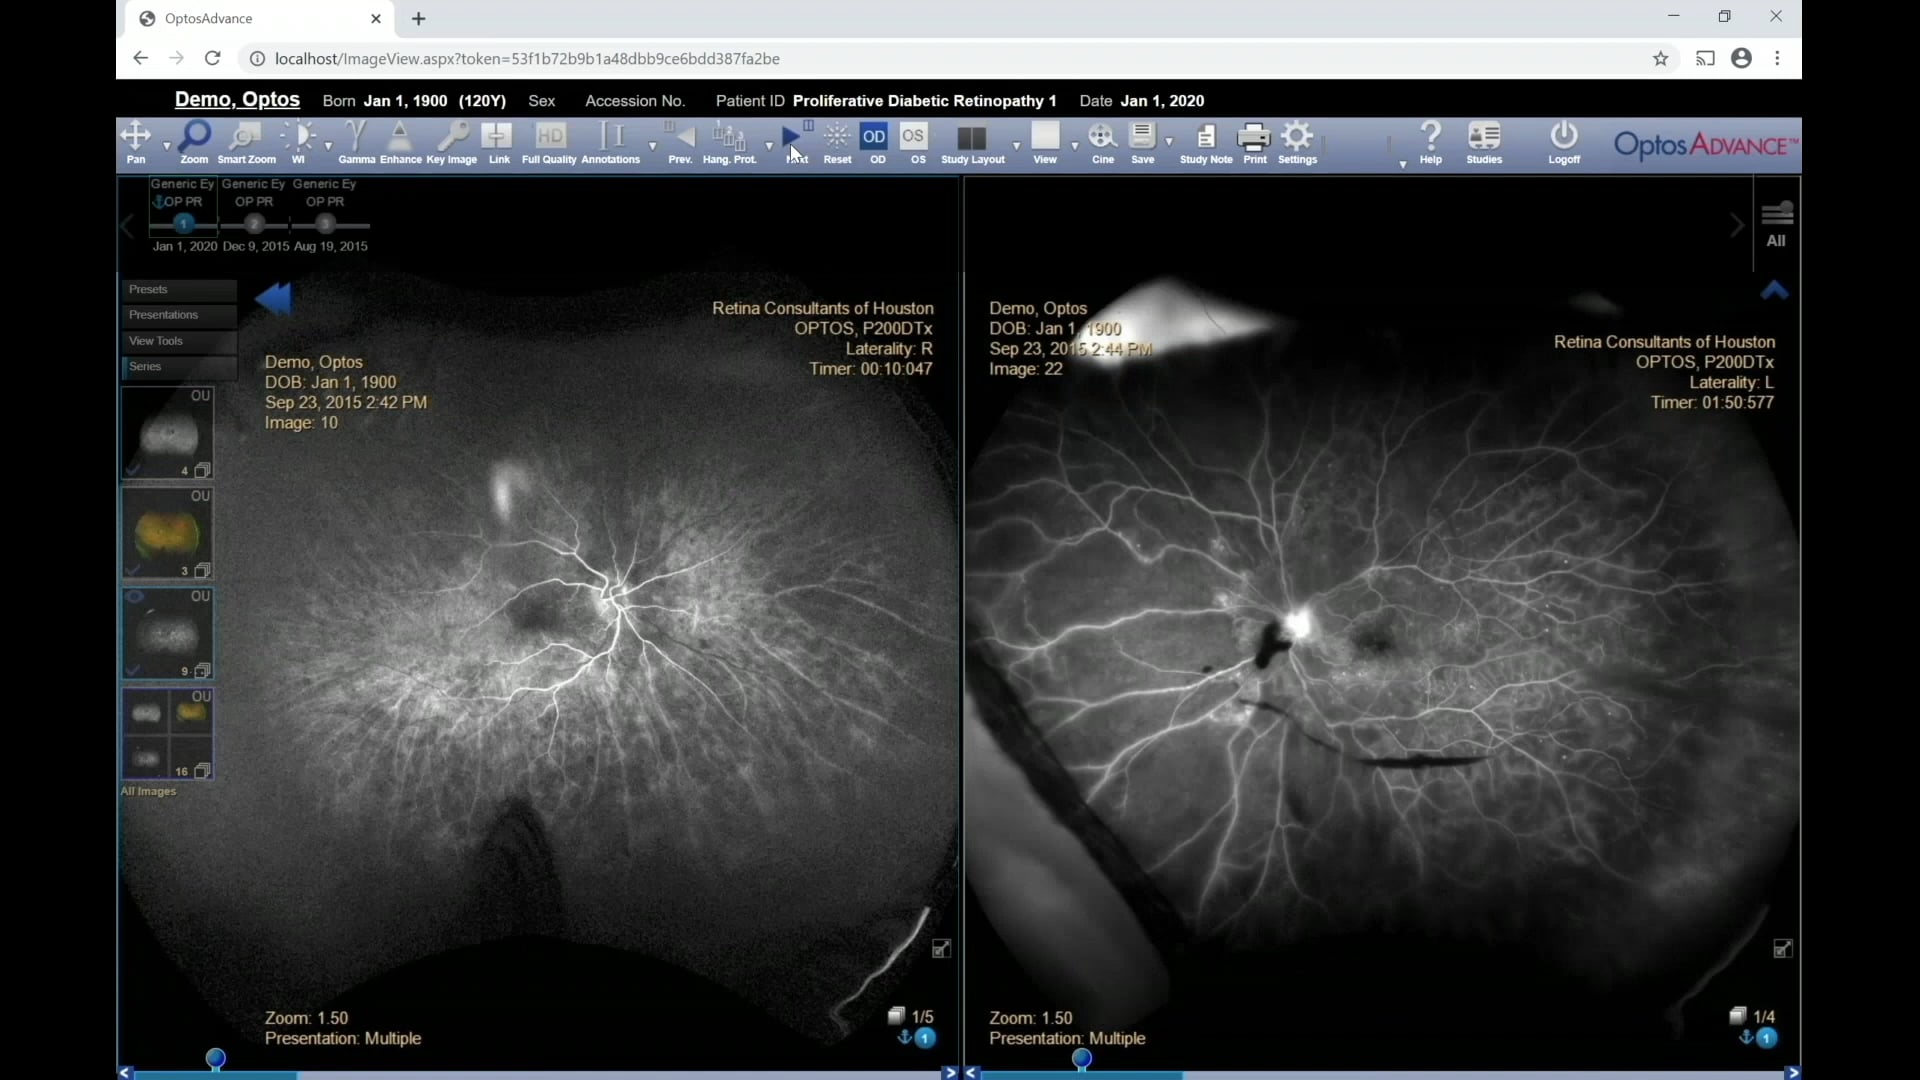The width and height of the screenshot is (1920, 1080).
Task: Toggle the OS left-eye filter
Action: 914,143
